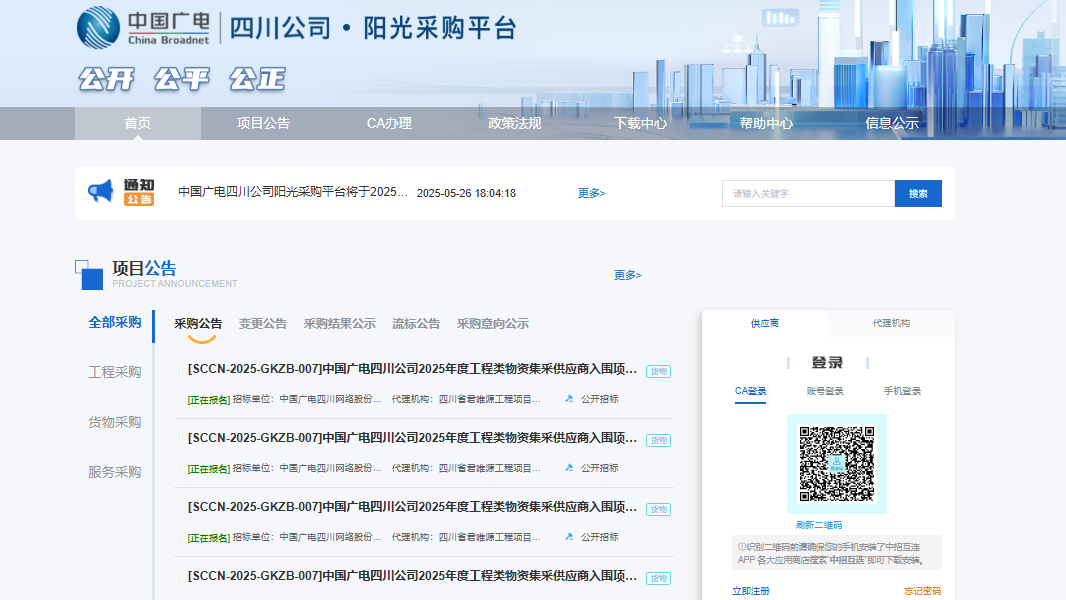This screenshot has width=1066, height=600.
Task: Click 更多> in the 项目公告 section header
Action: coord(627,275)
